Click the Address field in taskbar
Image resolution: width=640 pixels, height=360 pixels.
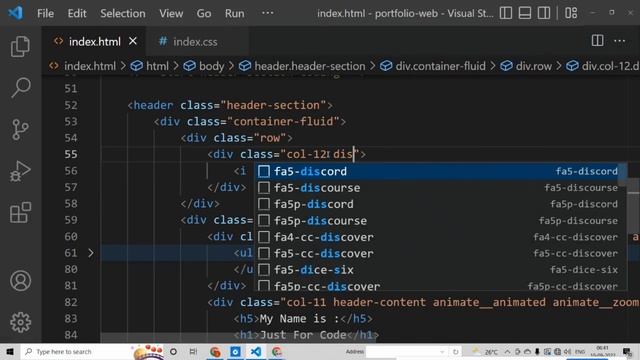click(x=407, y=351)
